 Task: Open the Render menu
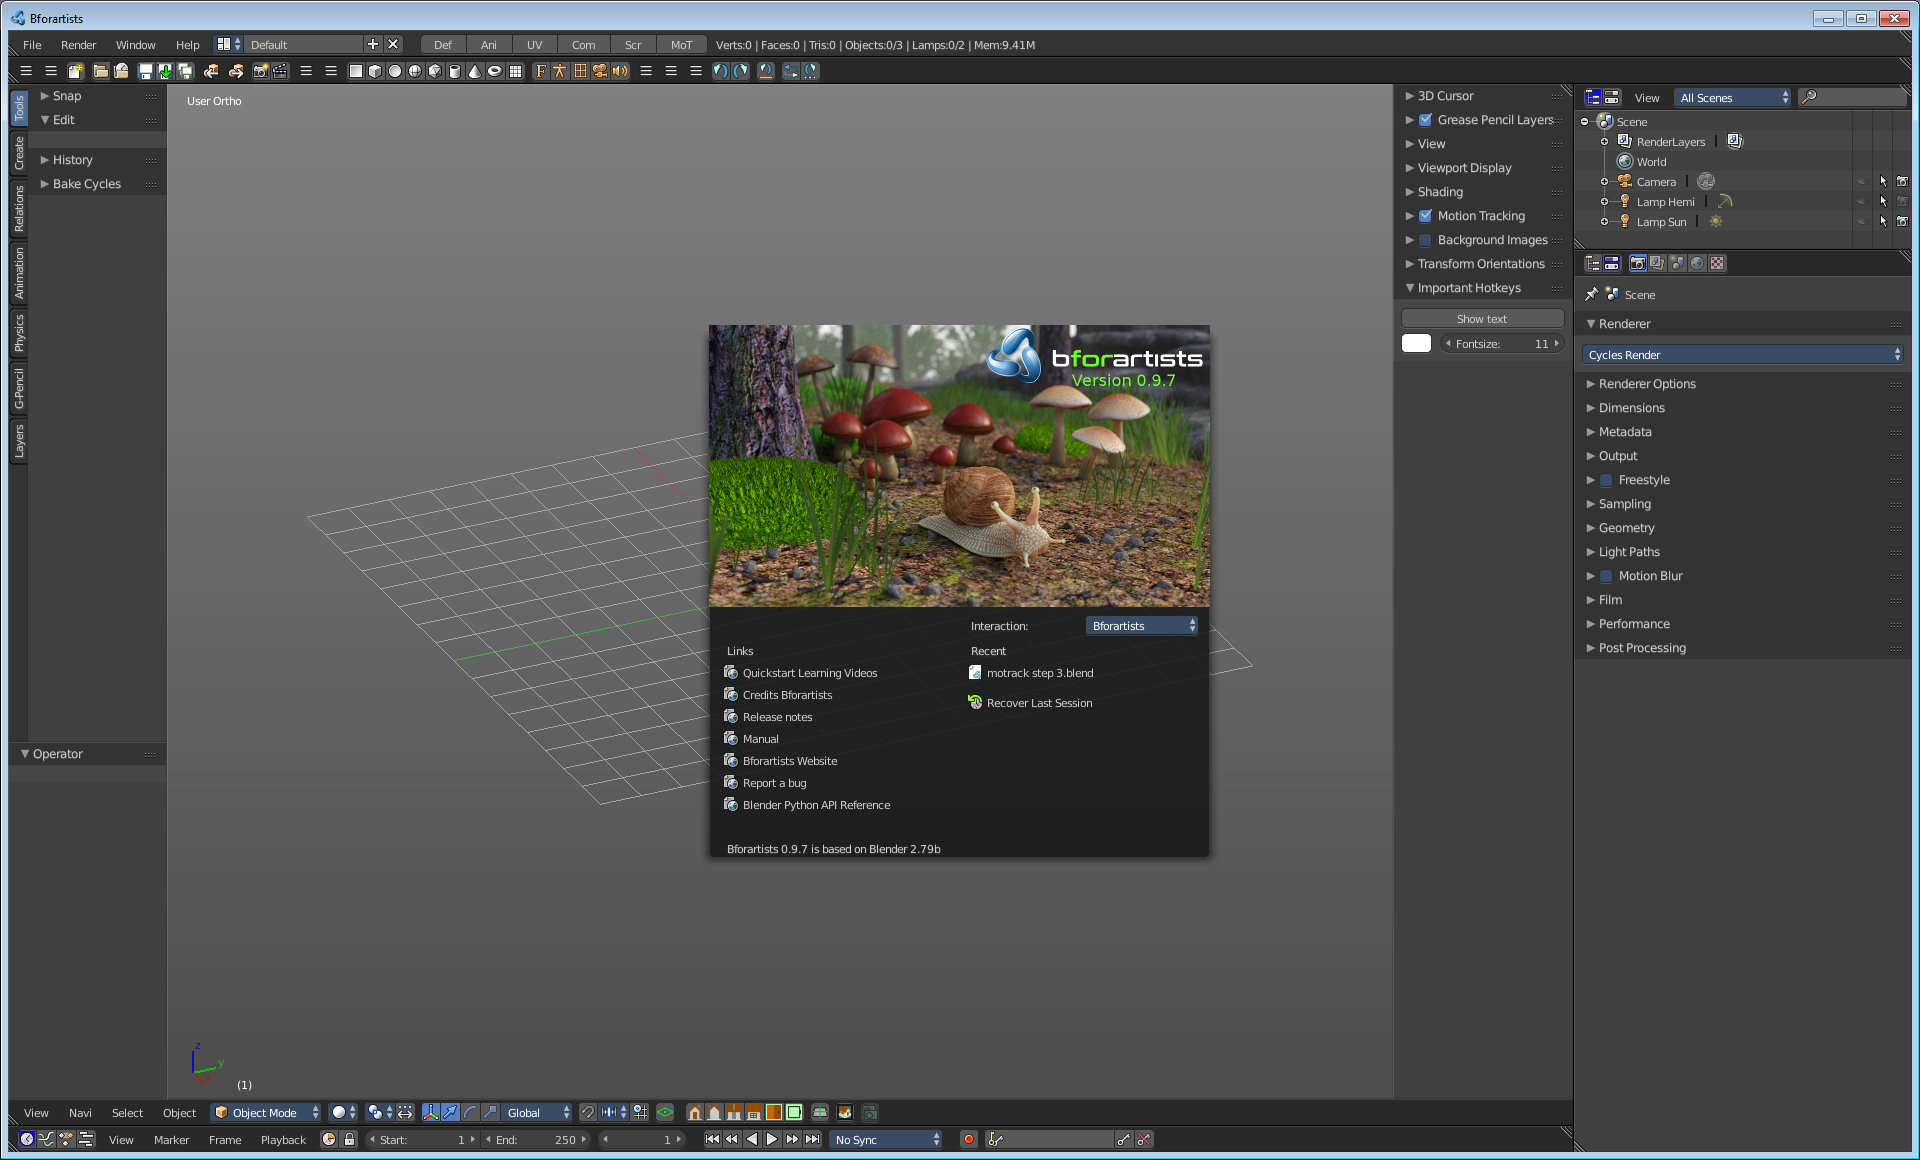pyautogui.click(x=78, y=45)
